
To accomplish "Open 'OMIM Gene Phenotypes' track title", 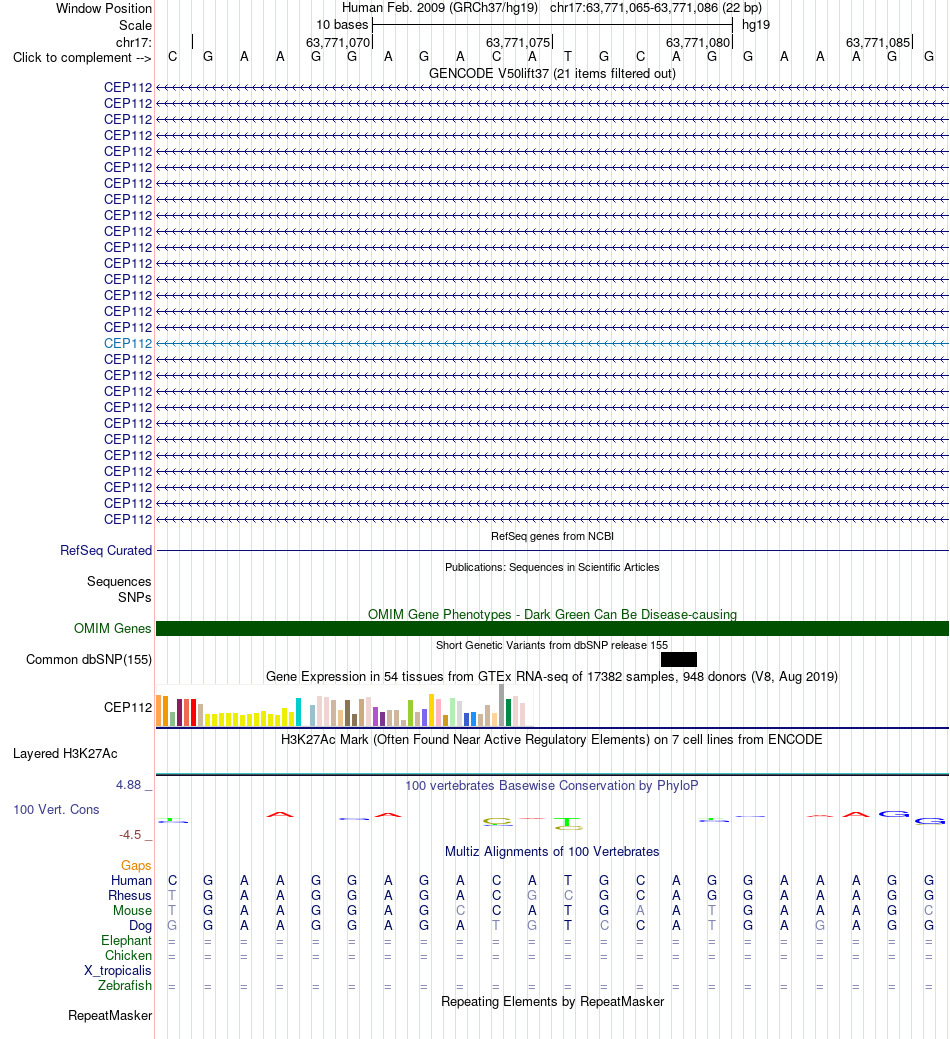I will click(553, 615).
